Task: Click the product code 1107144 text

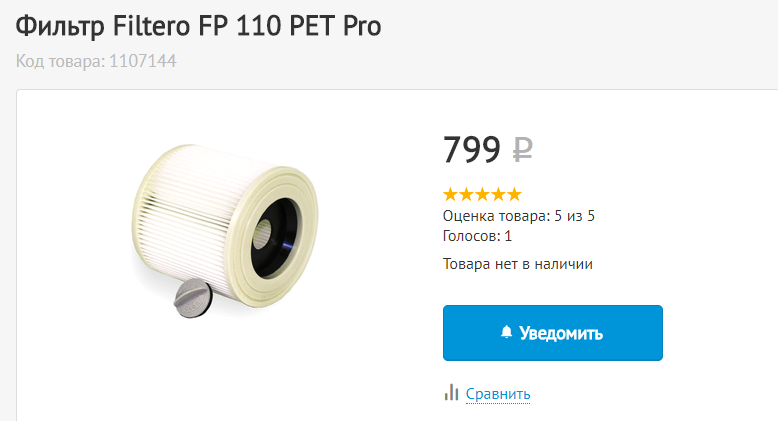Action: pos(142,61)
